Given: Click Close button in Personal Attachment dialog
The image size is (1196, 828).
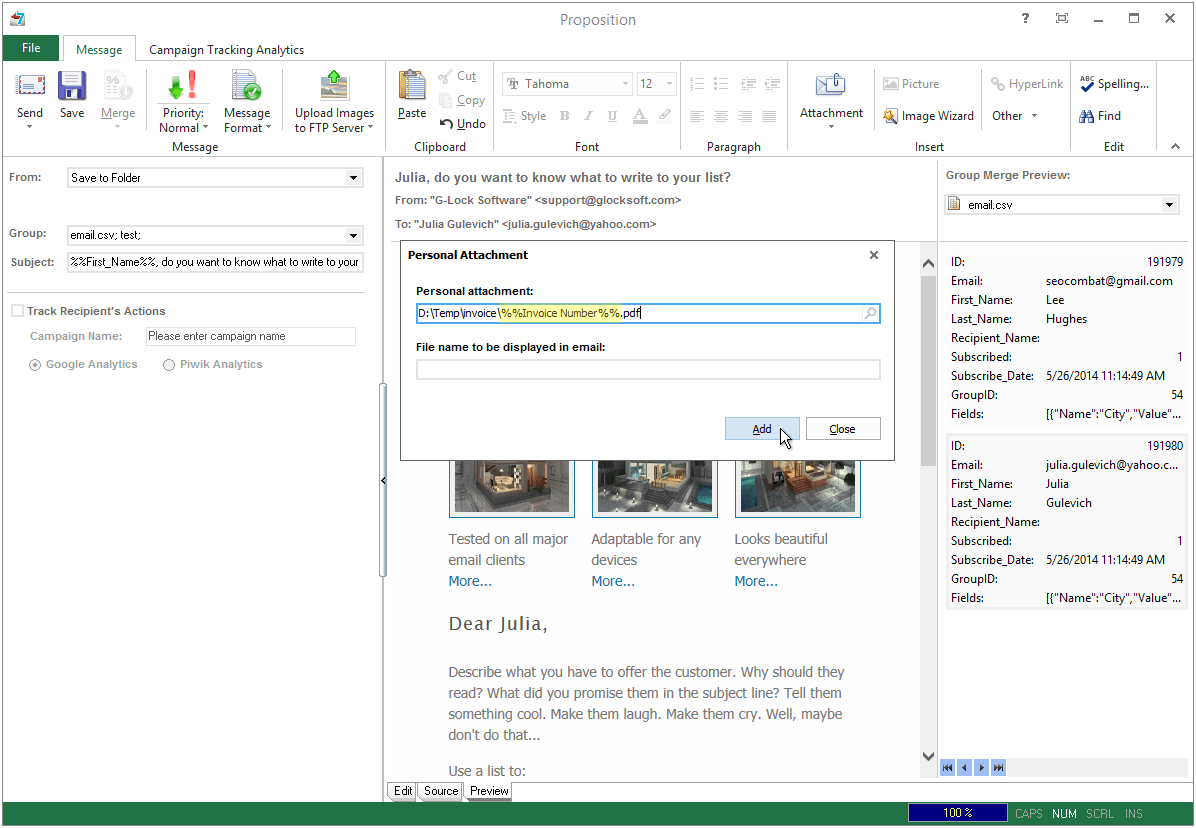Looking at the screenshot, I should [843, 428].
